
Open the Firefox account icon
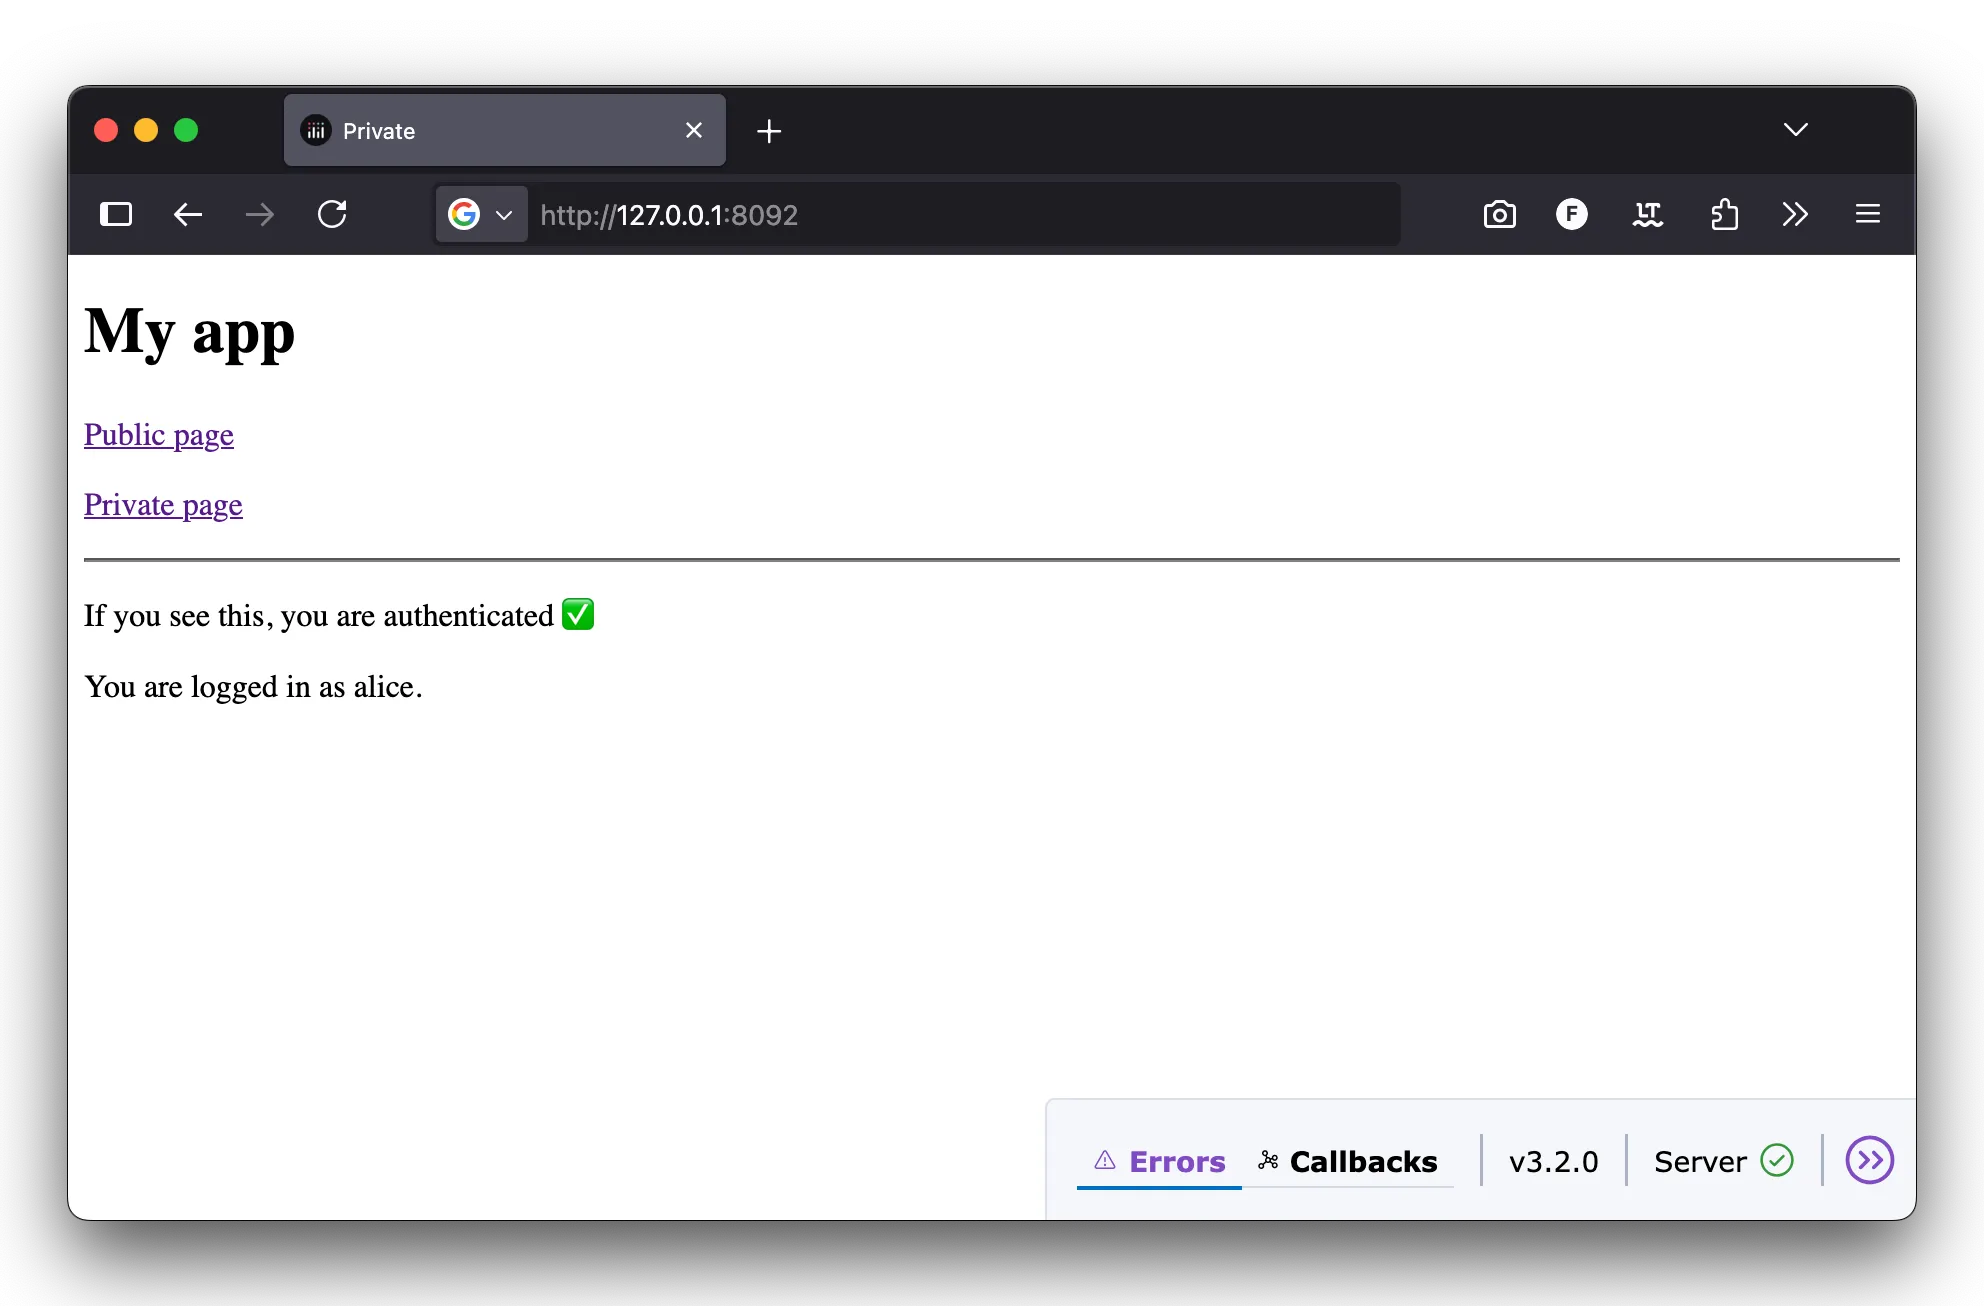pos(1572,214)
